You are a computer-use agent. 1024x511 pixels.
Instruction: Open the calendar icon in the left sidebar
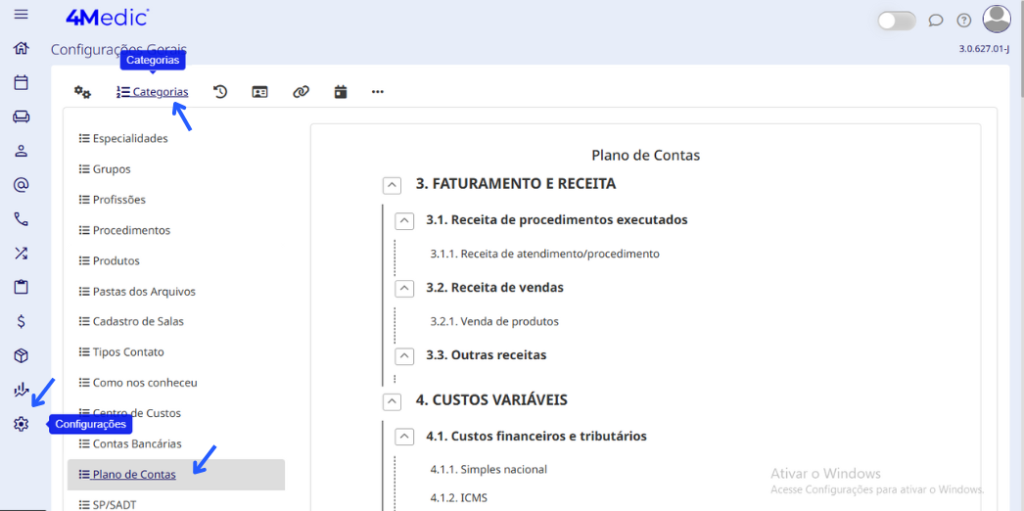(x=21, y=83)
